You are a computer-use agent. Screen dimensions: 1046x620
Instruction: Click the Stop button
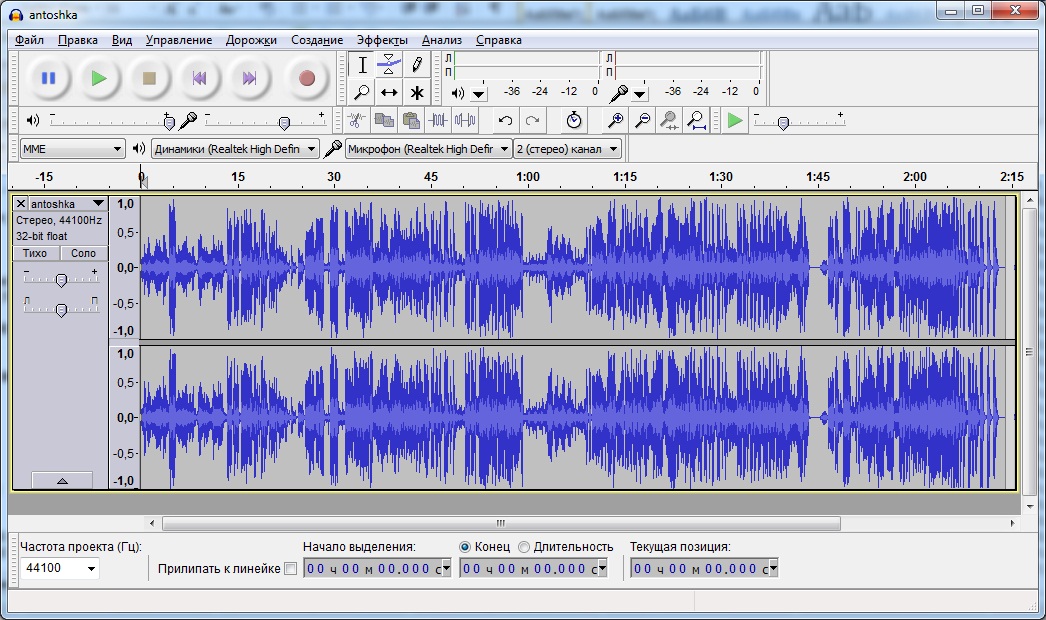pos(149,78)
